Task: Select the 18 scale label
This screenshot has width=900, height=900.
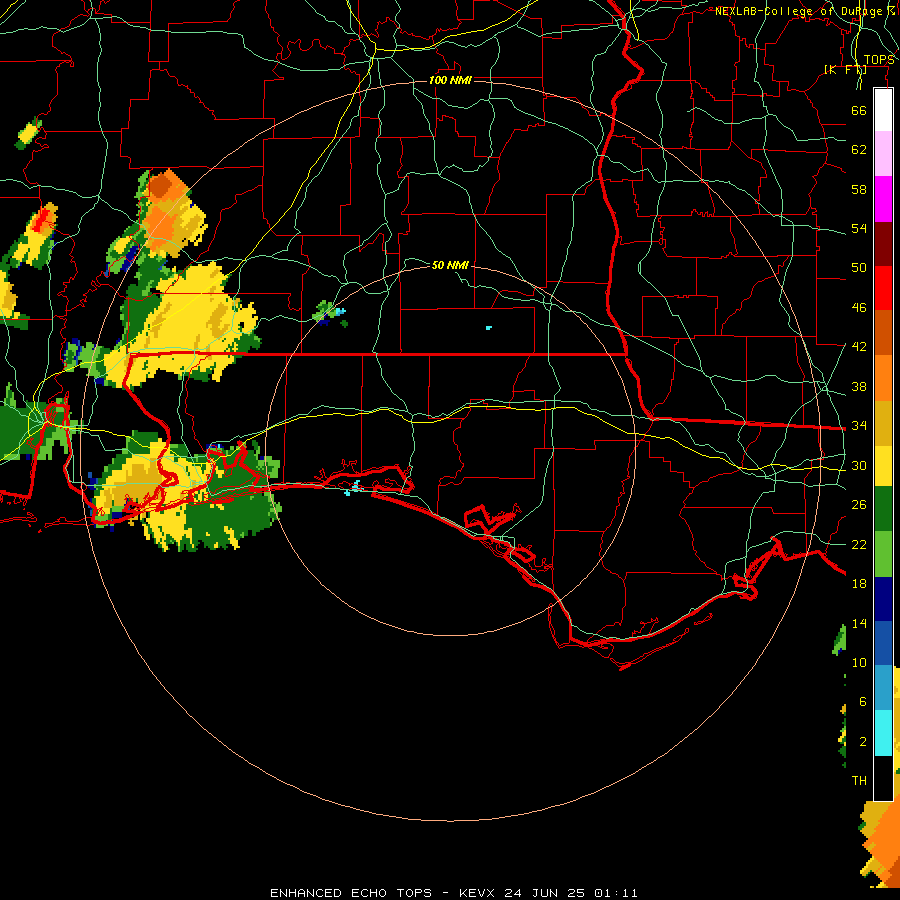Action: pos(859,584)
